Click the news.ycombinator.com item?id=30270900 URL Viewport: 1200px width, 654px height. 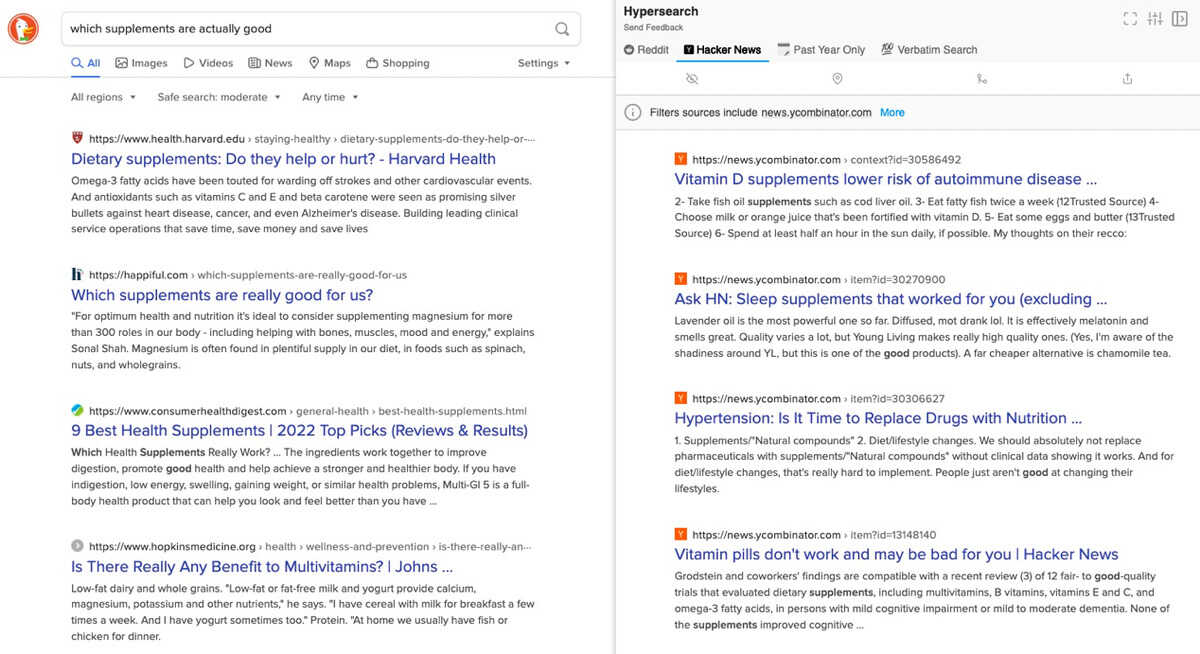[818, 279]
